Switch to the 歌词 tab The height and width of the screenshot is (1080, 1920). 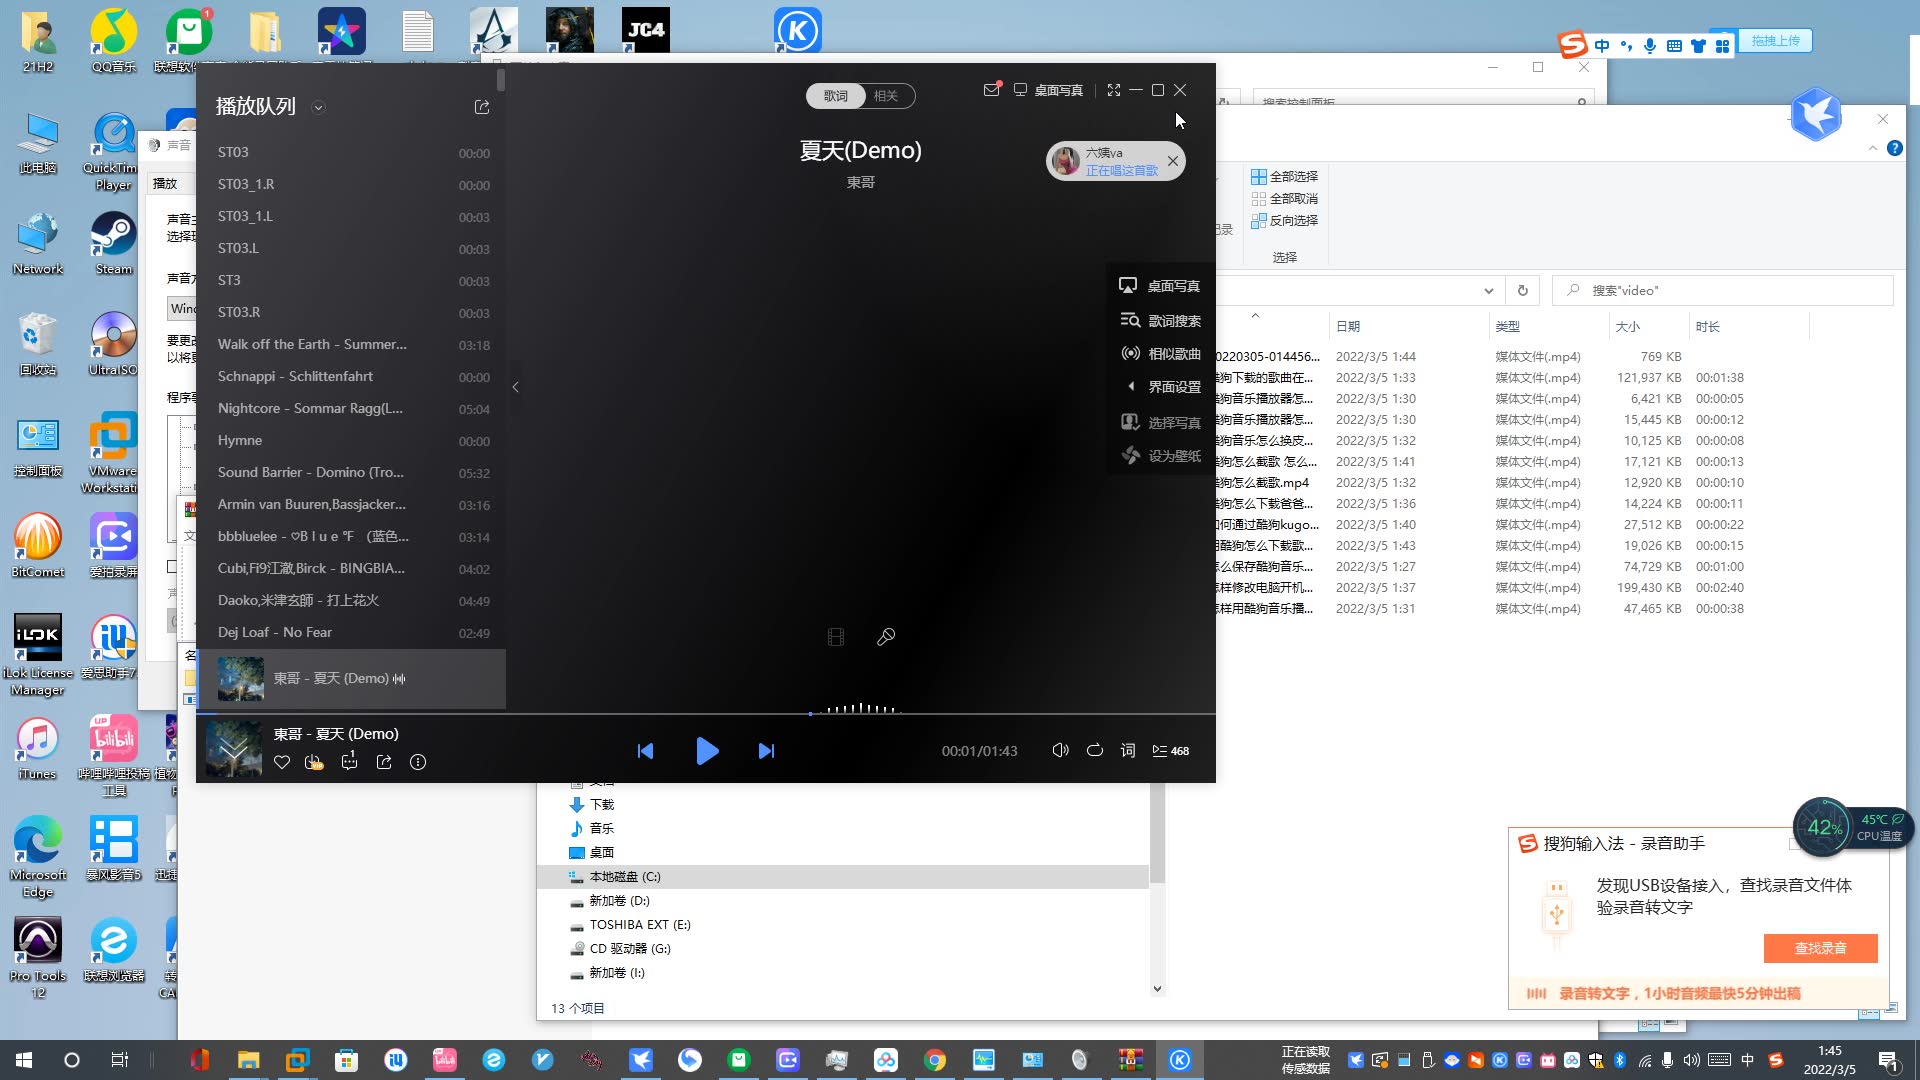click(836, 96)
